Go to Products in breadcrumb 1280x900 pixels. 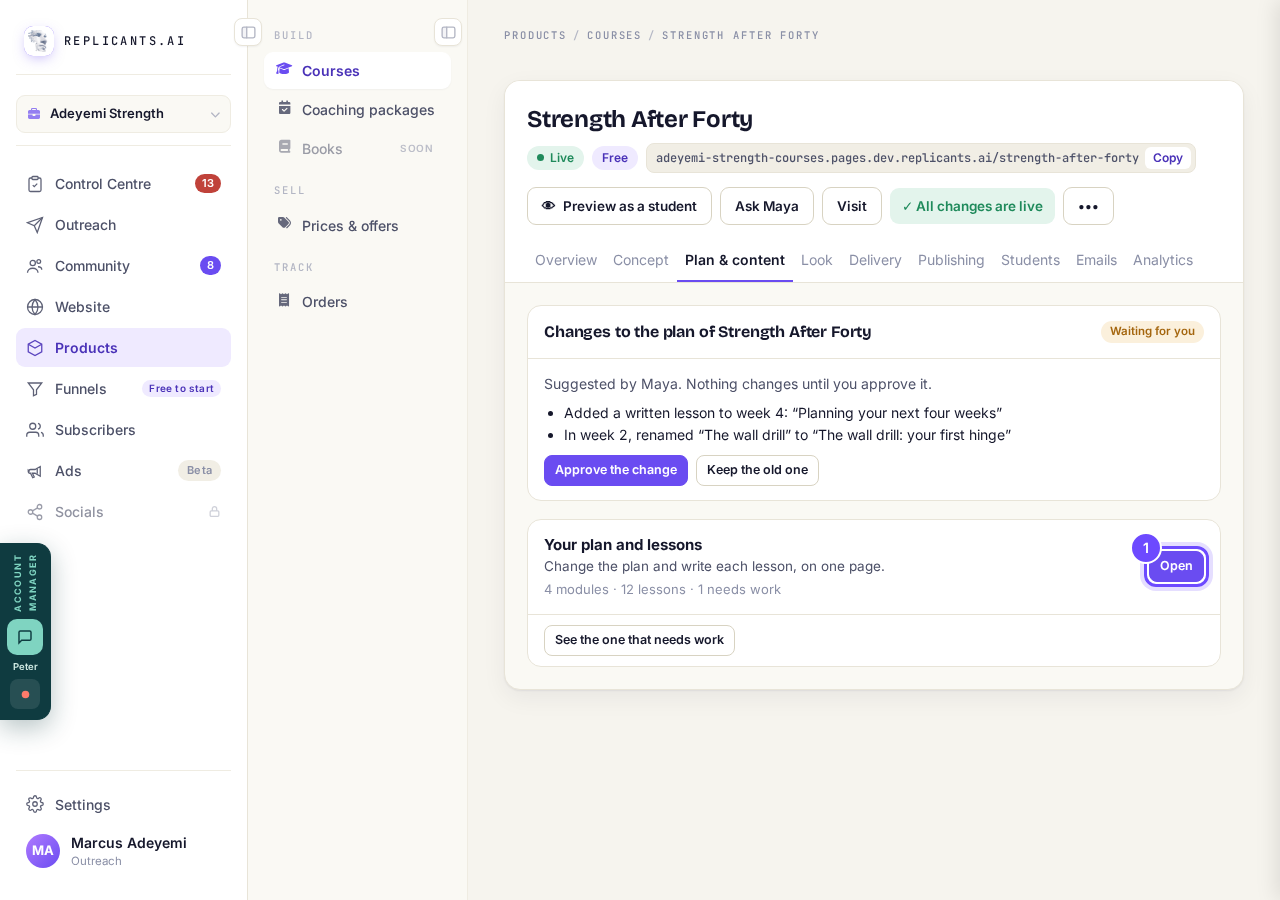tap(535, 35)
